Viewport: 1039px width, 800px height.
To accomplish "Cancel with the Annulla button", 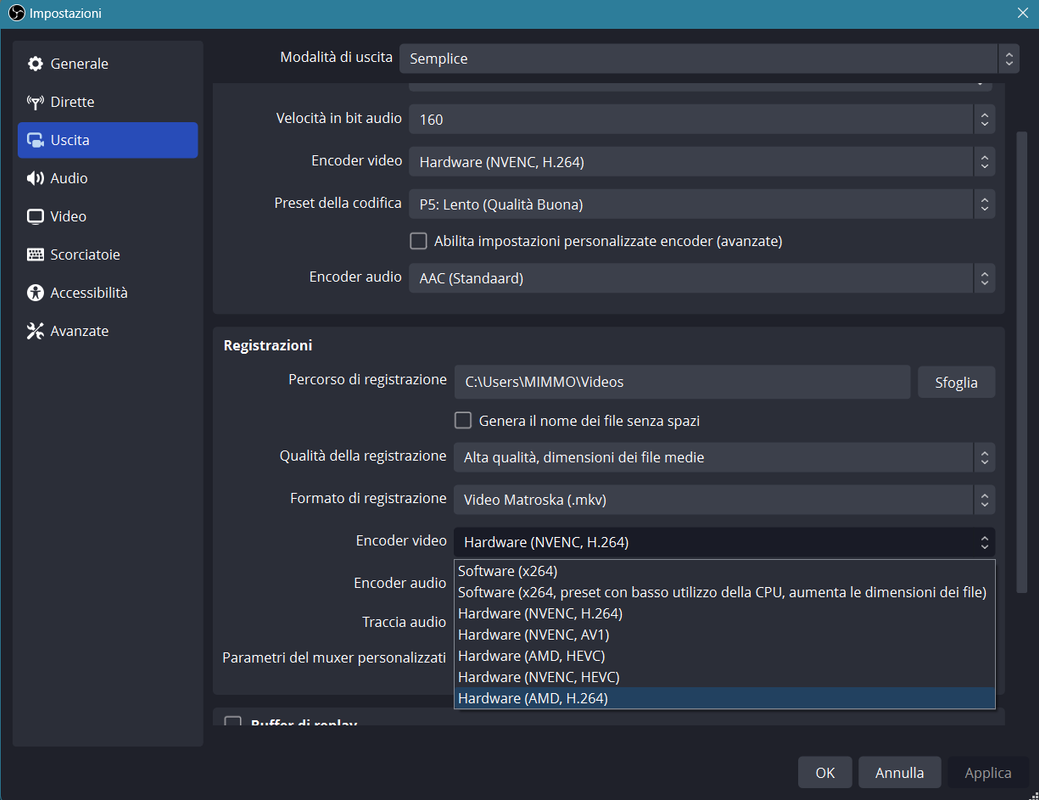I will (x=899, y=773).
